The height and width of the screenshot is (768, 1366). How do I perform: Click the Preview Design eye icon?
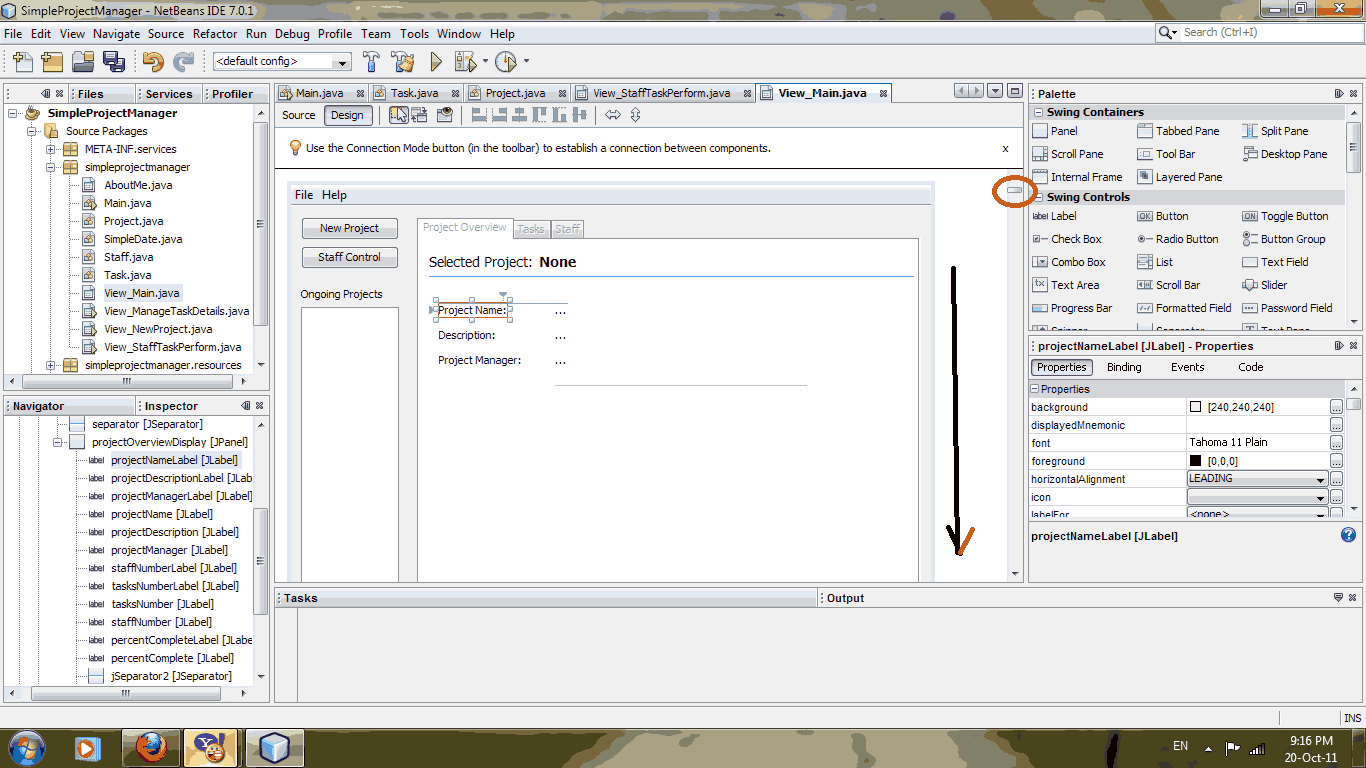(x=445, y=115)
